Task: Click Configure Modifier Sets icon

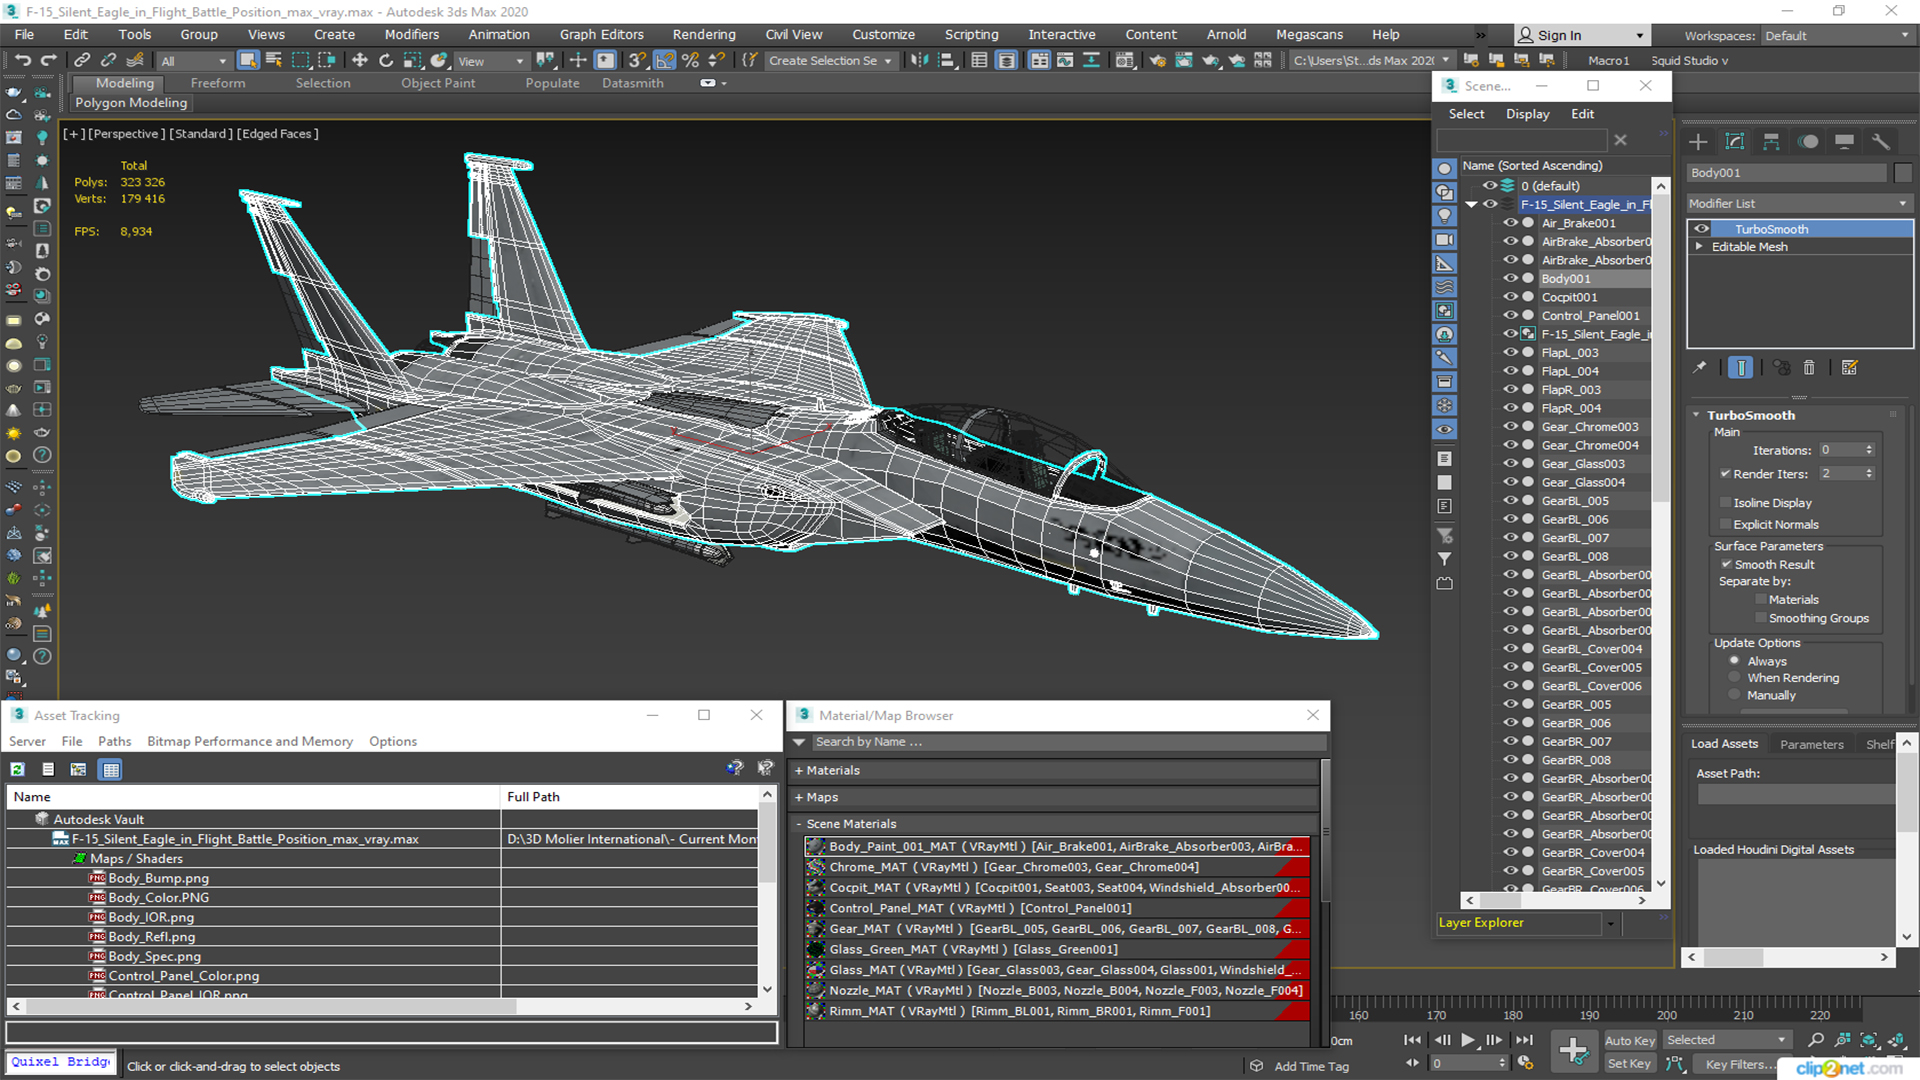Action: point(1850,368)
